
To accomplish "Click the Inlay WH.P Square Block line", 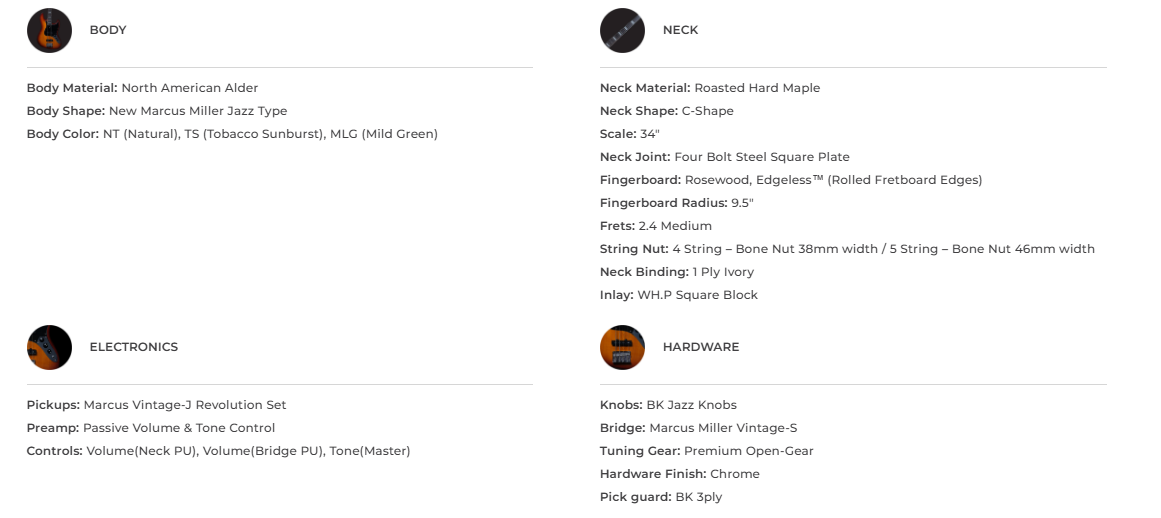I will coord(678,295).
